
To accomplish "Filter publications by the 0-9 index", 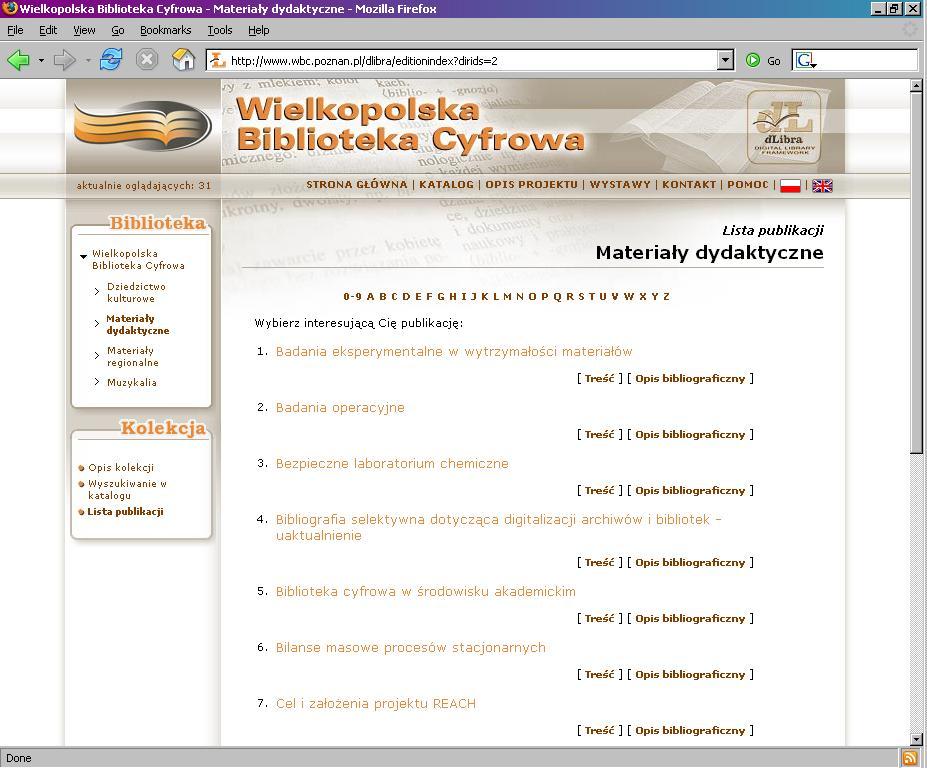I will 352,296.
